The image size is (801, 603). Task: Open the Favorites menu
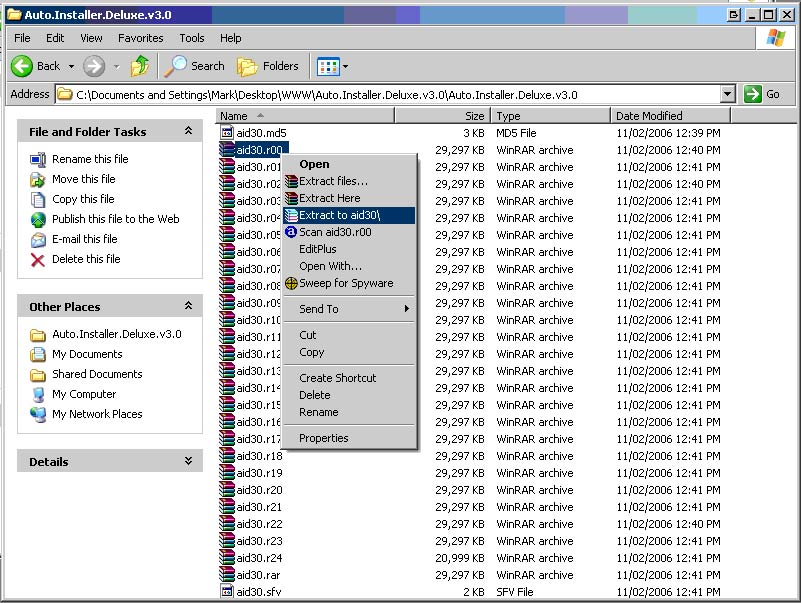[x=140, y=38]
